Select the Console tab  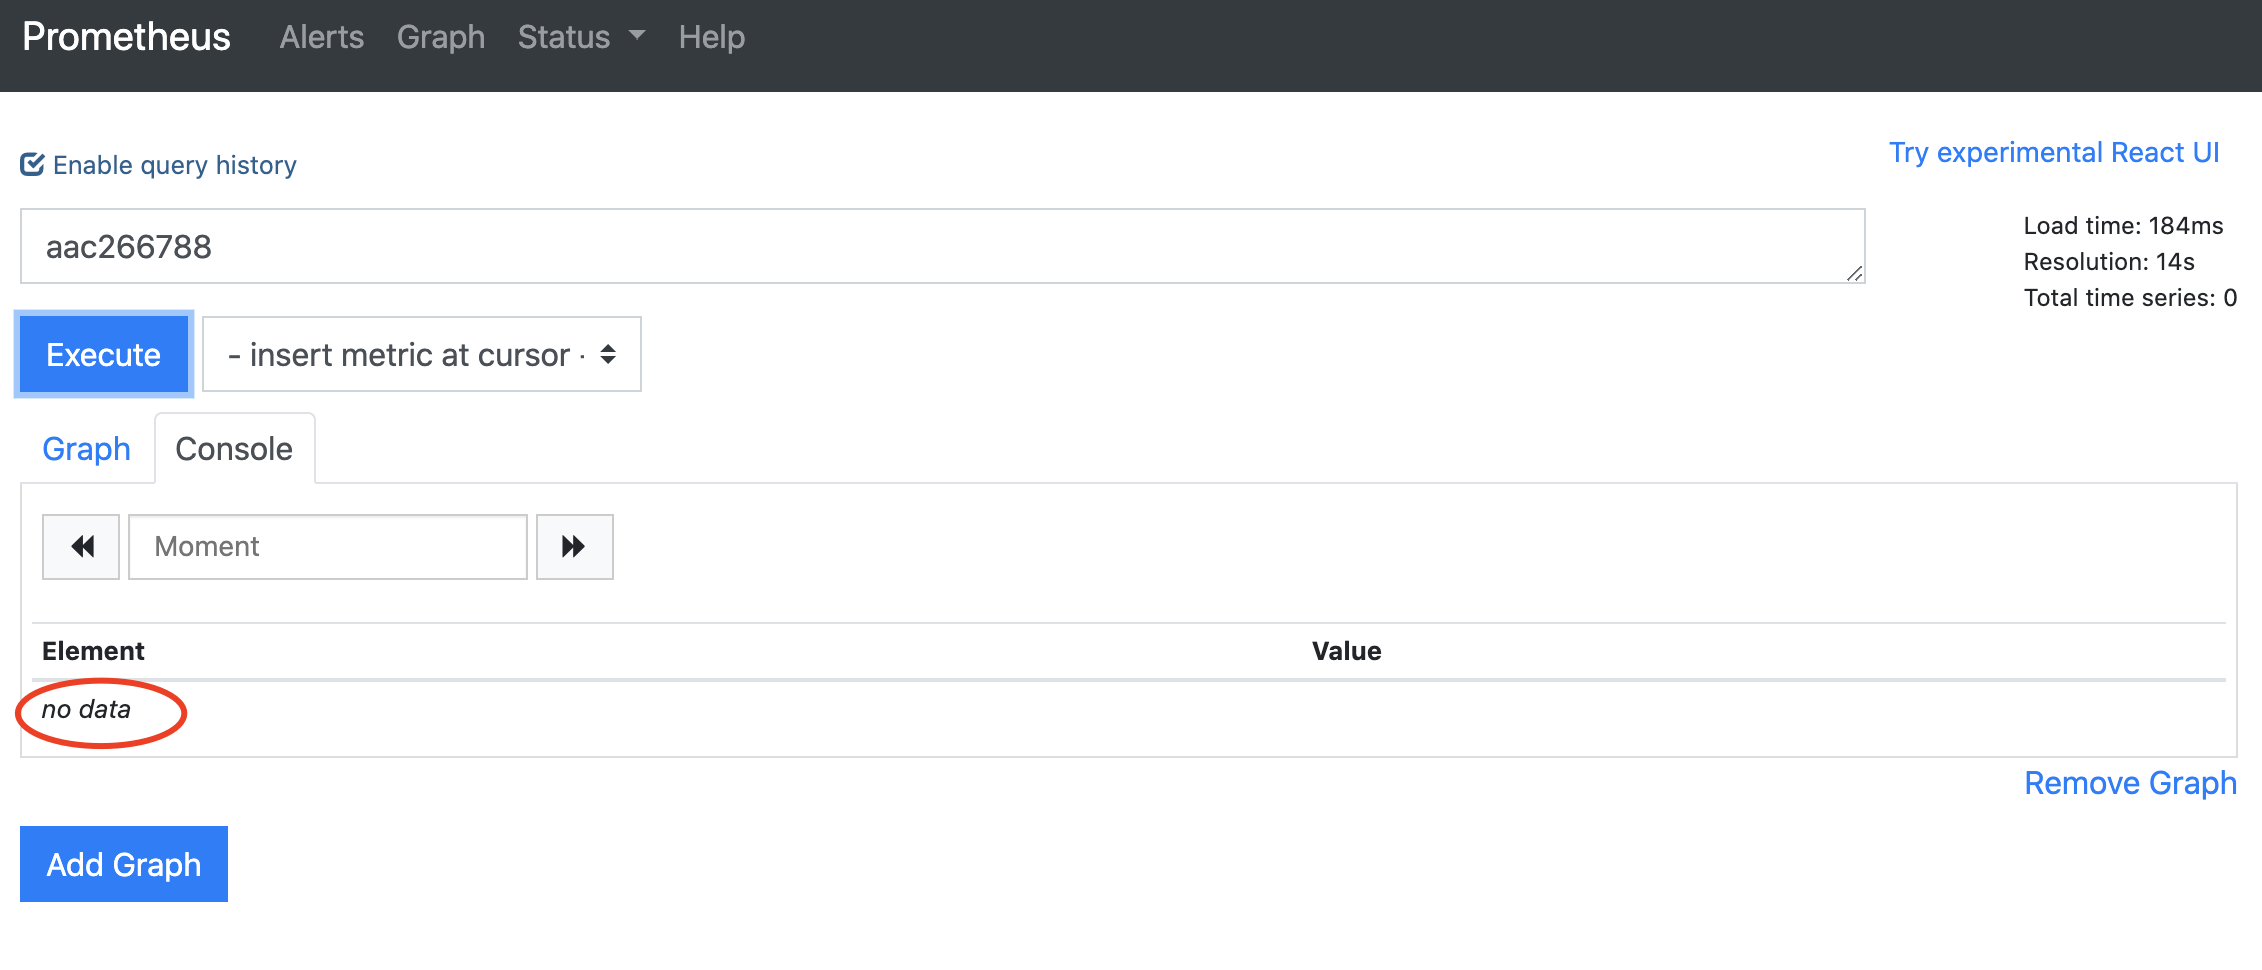click(x=234, y=448)
